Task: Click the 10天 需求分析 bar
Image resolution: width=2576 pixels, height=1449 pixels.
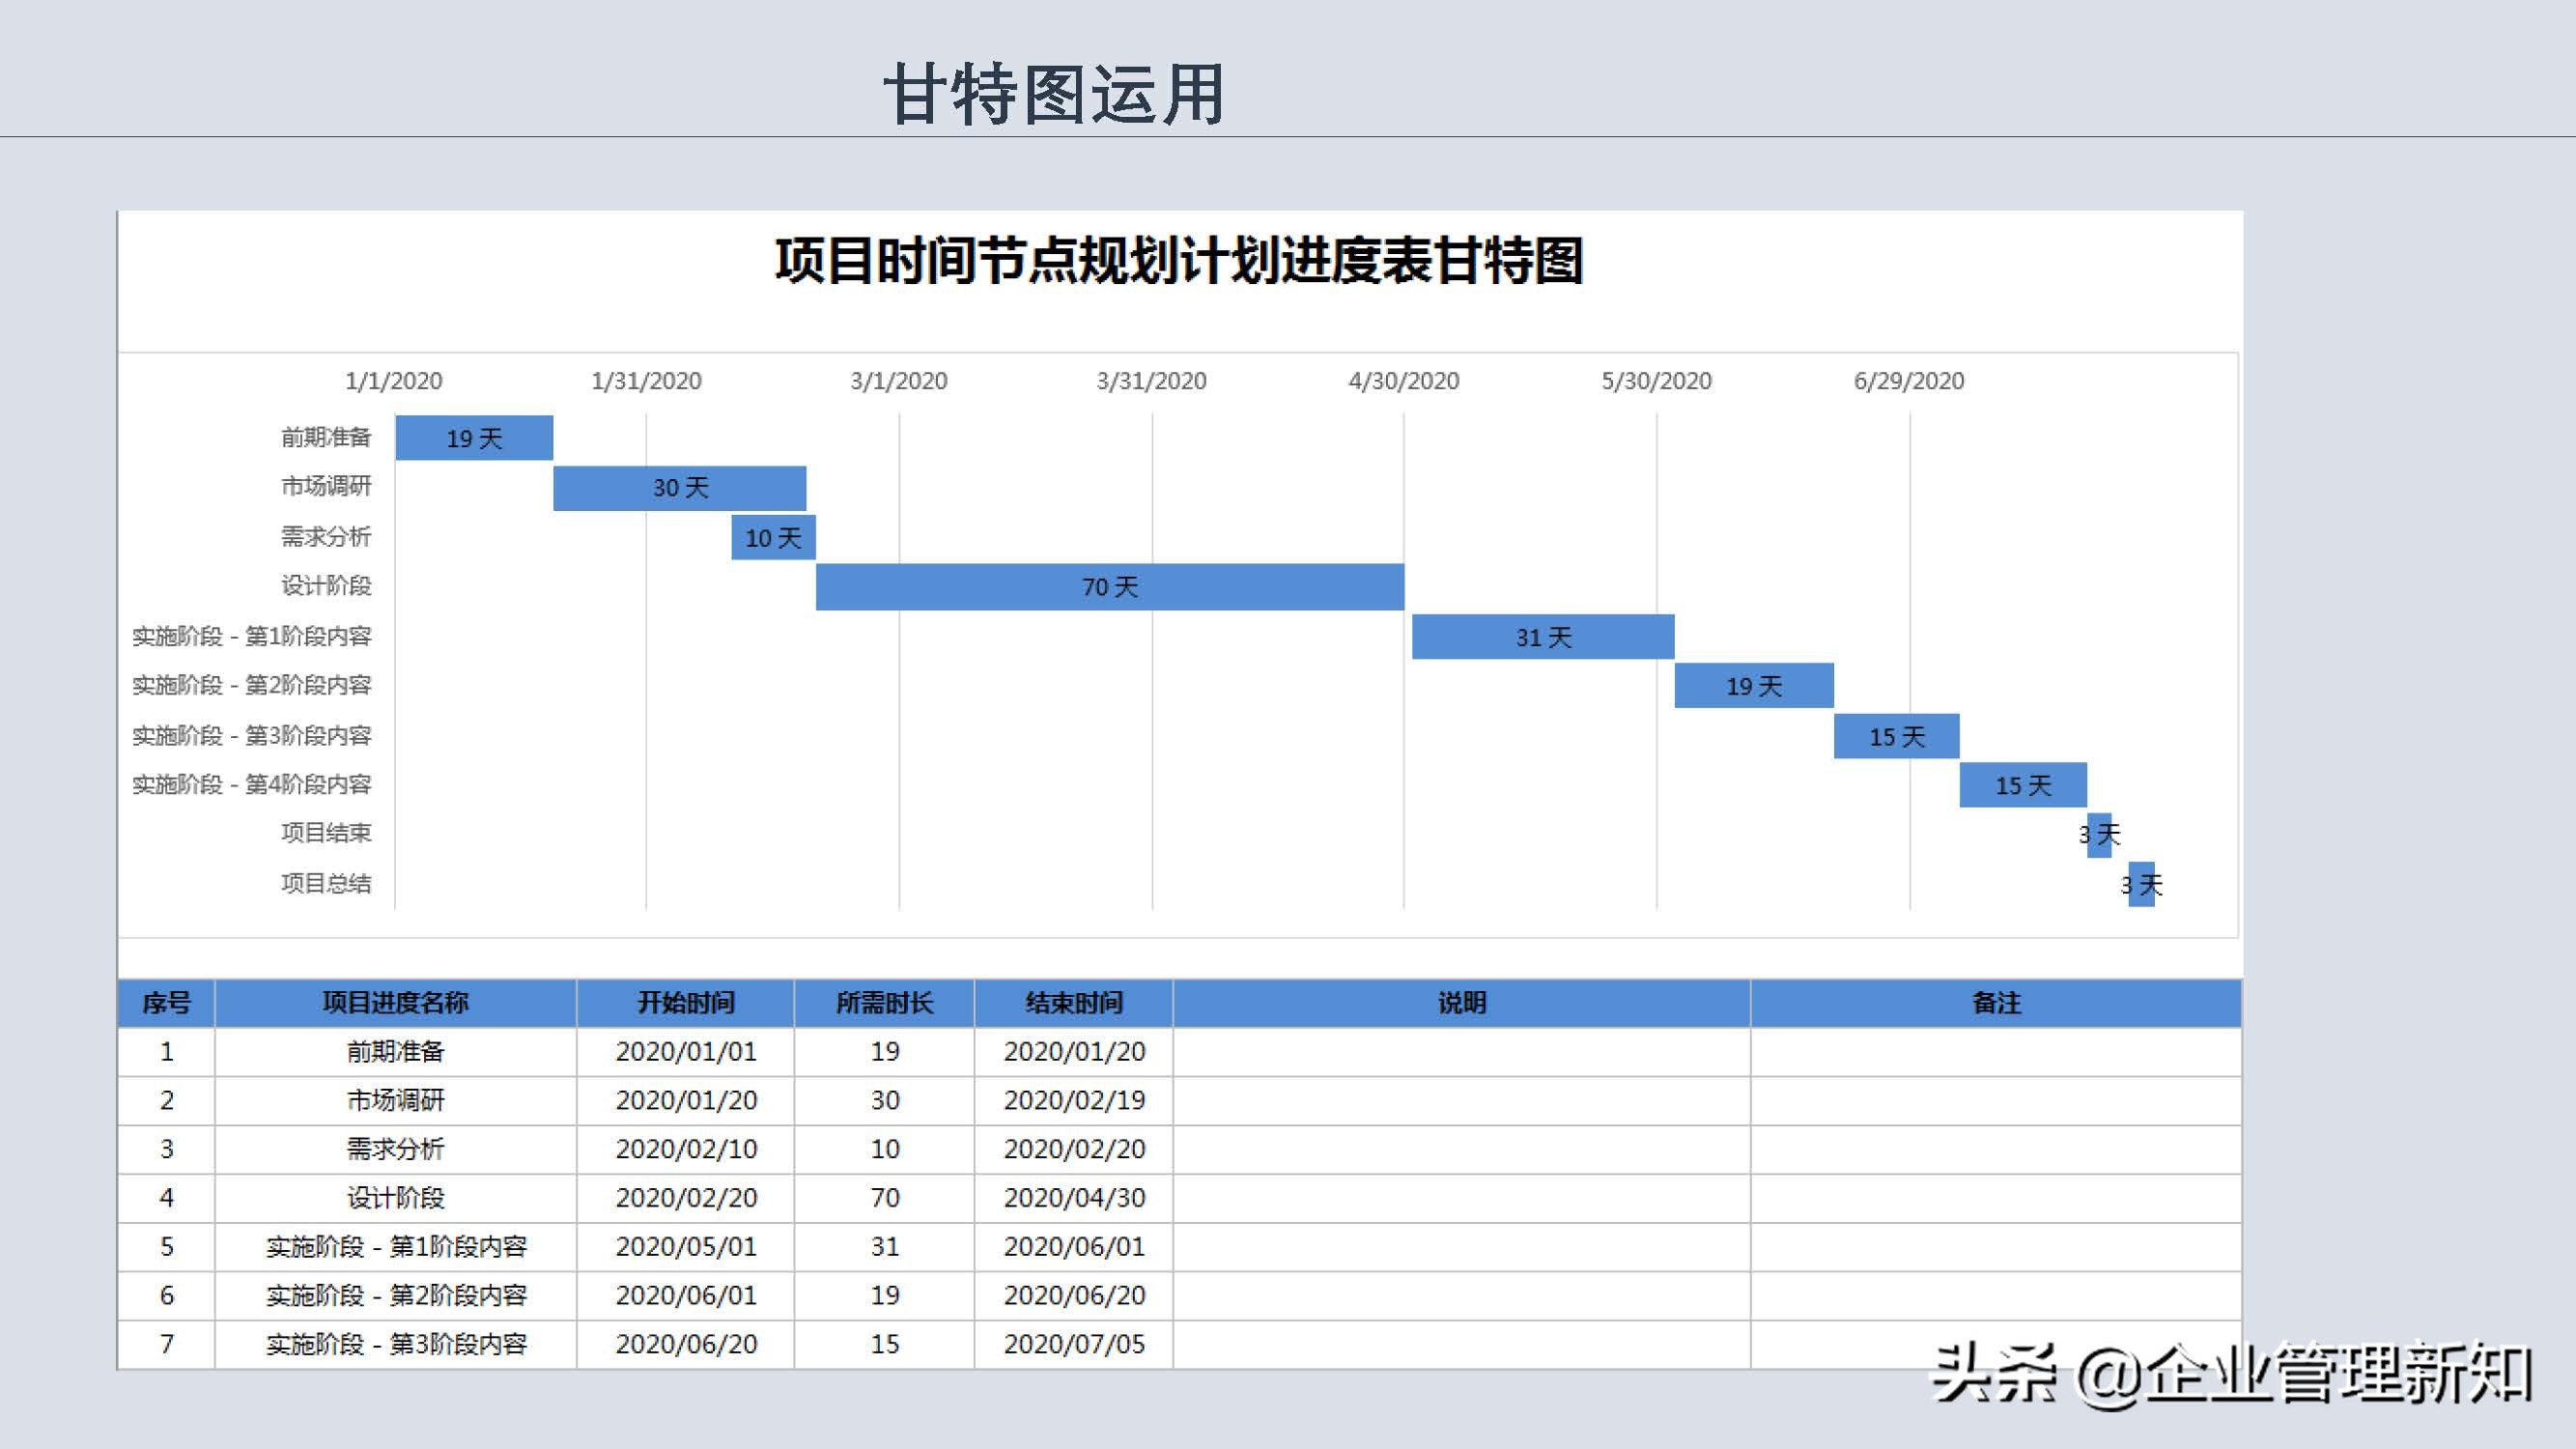Action: [x=772, y=537]
